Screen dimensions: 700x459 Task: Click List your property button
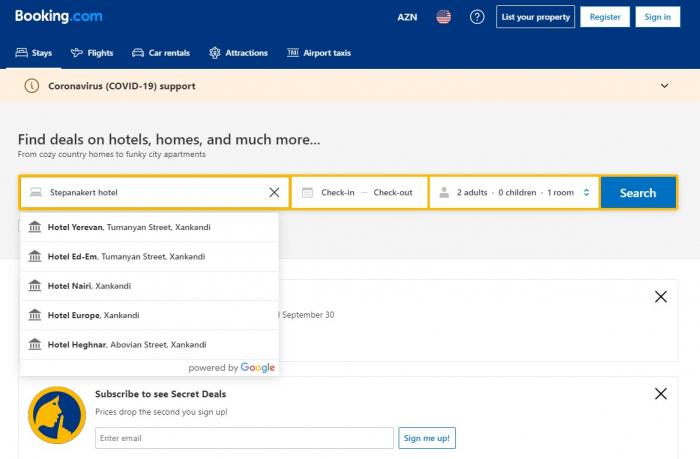click(535, 17)
